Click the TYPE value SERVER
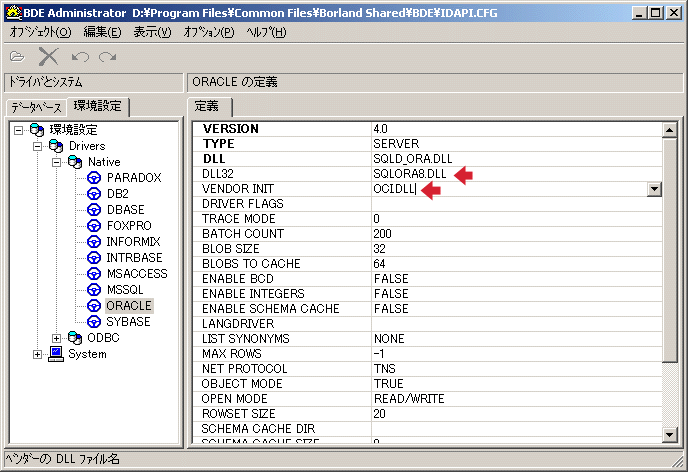 (x=396, y=144)
